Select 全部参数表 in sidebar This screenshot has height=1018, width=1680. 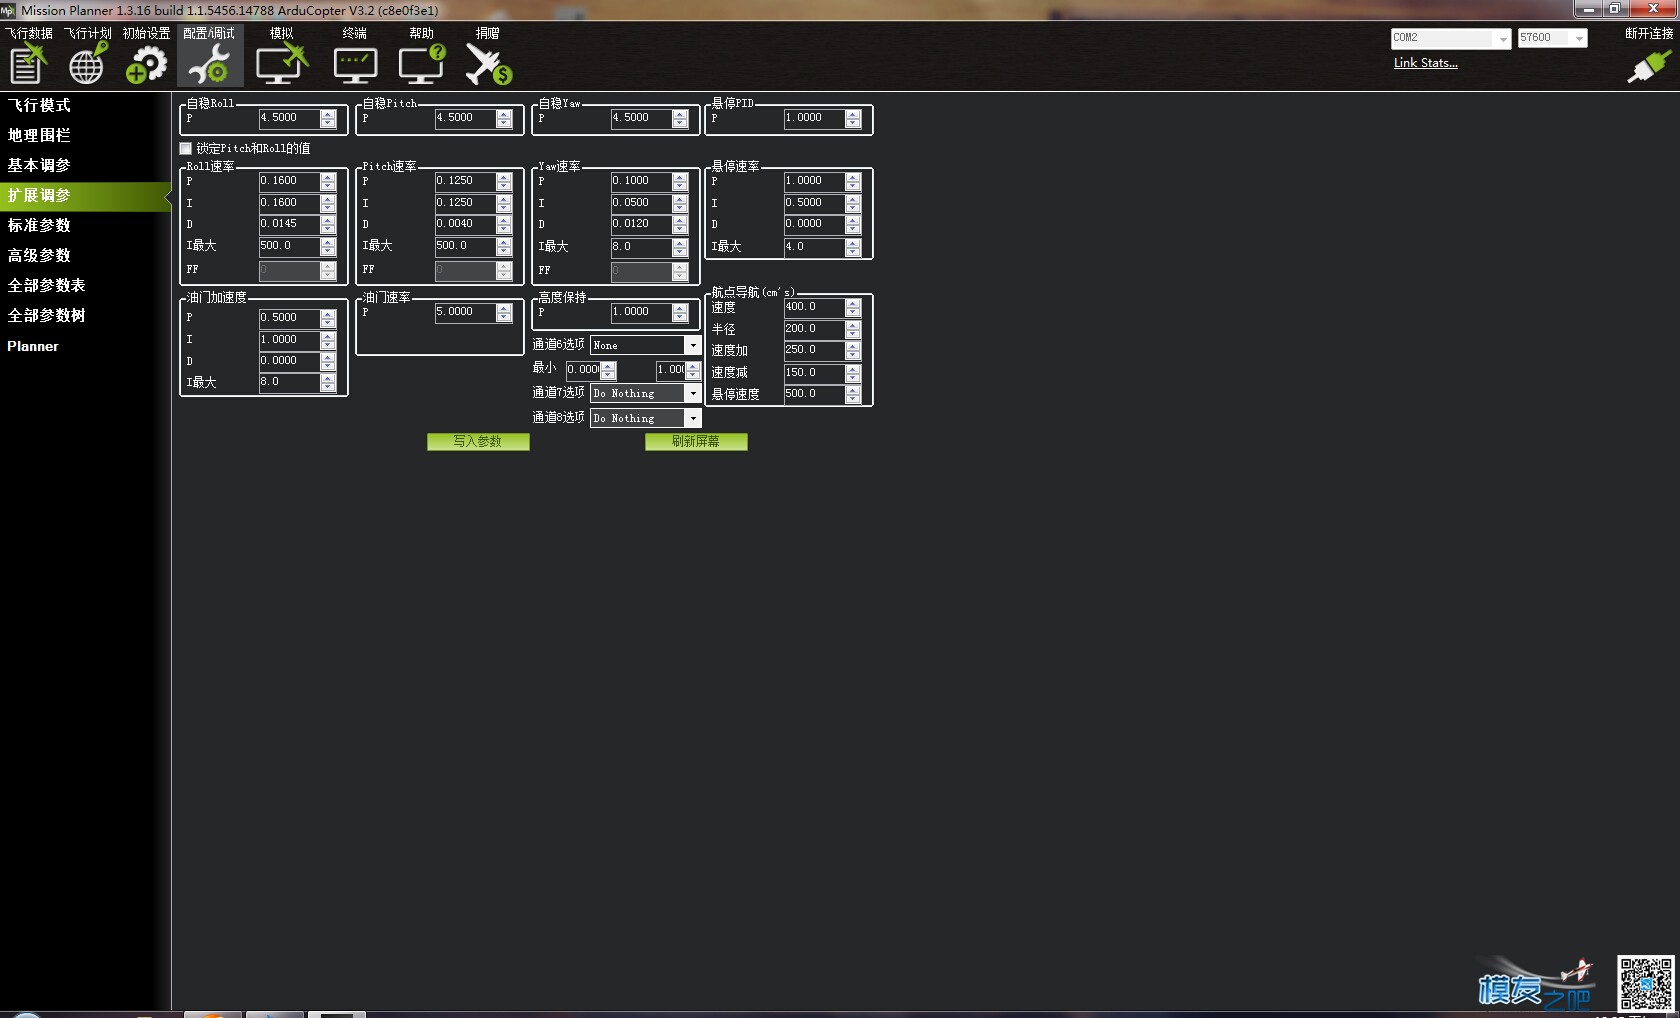click(46, 285)
